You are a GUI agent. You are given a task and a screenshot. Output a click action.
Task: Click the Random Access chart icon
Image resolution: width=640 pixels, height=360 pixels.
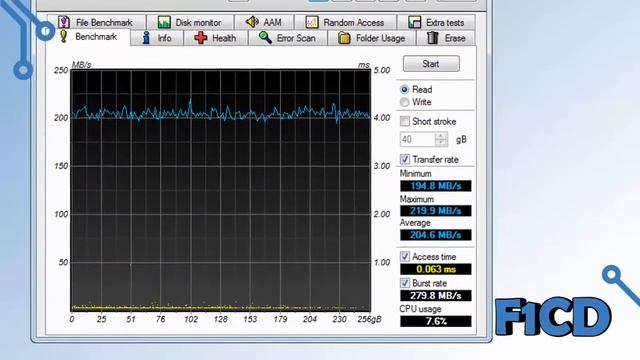312,22
